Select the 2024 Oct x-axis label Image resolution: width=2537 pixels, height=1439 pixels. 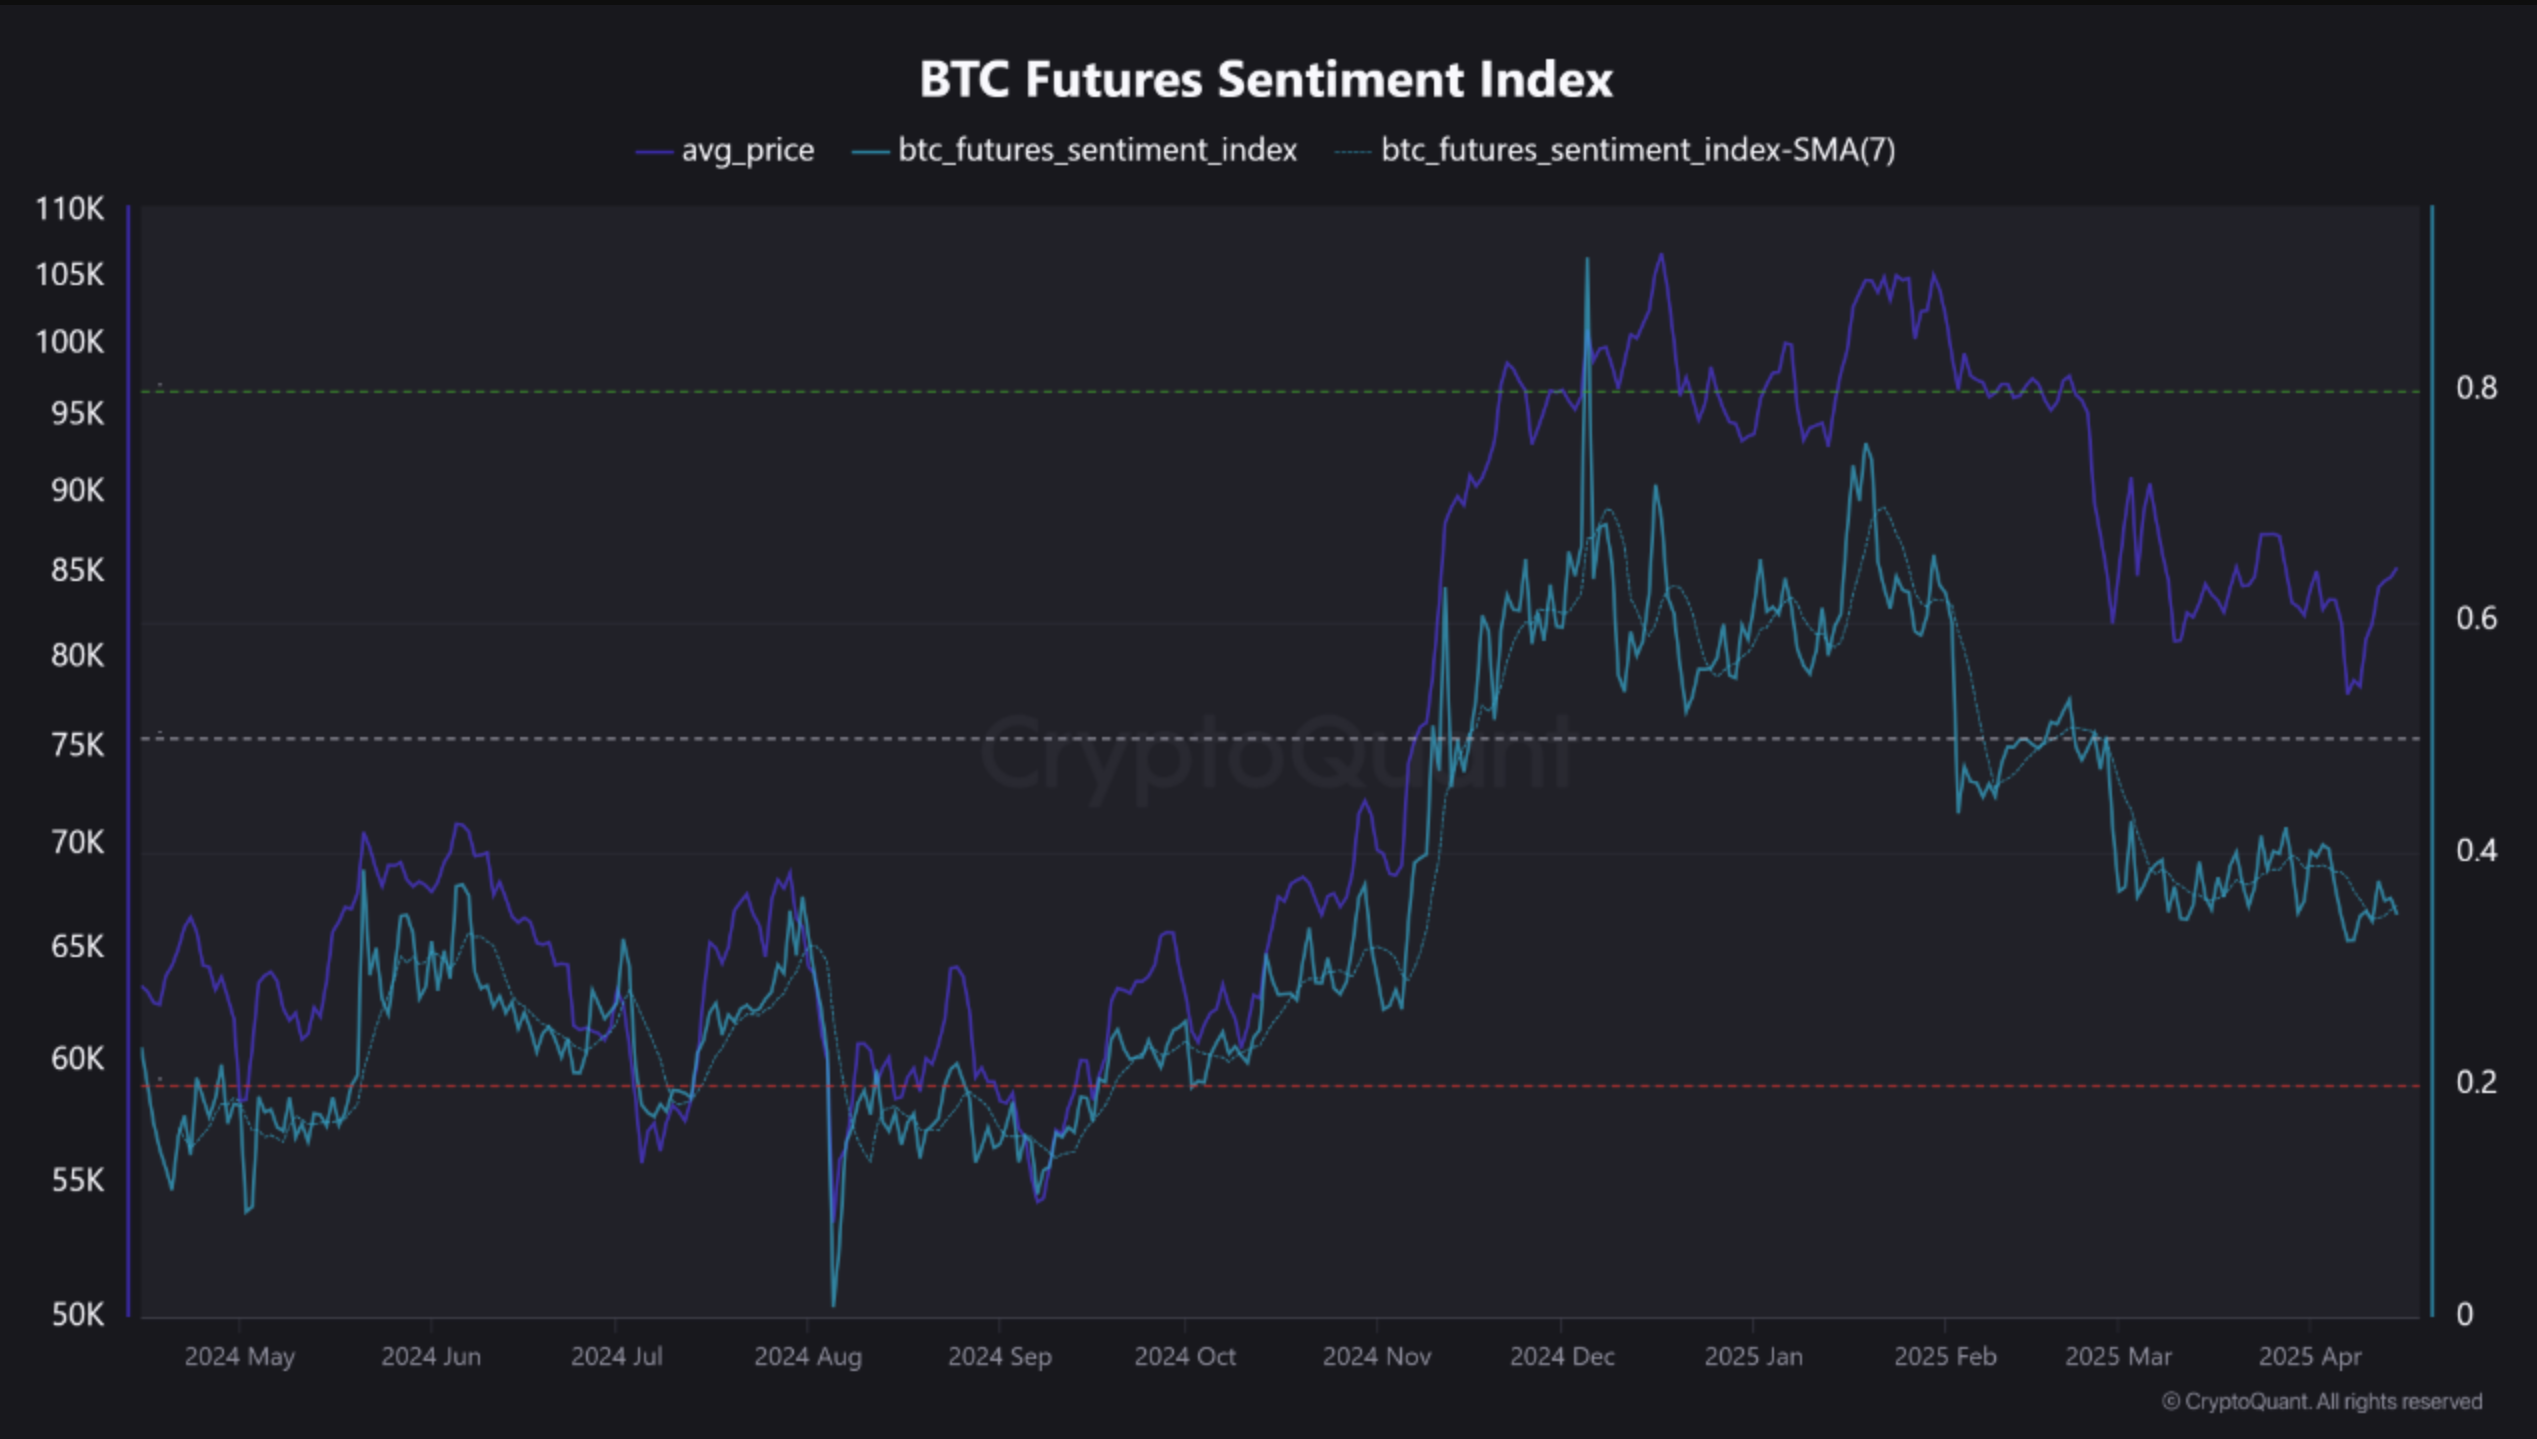[x=1185, y=1357]
